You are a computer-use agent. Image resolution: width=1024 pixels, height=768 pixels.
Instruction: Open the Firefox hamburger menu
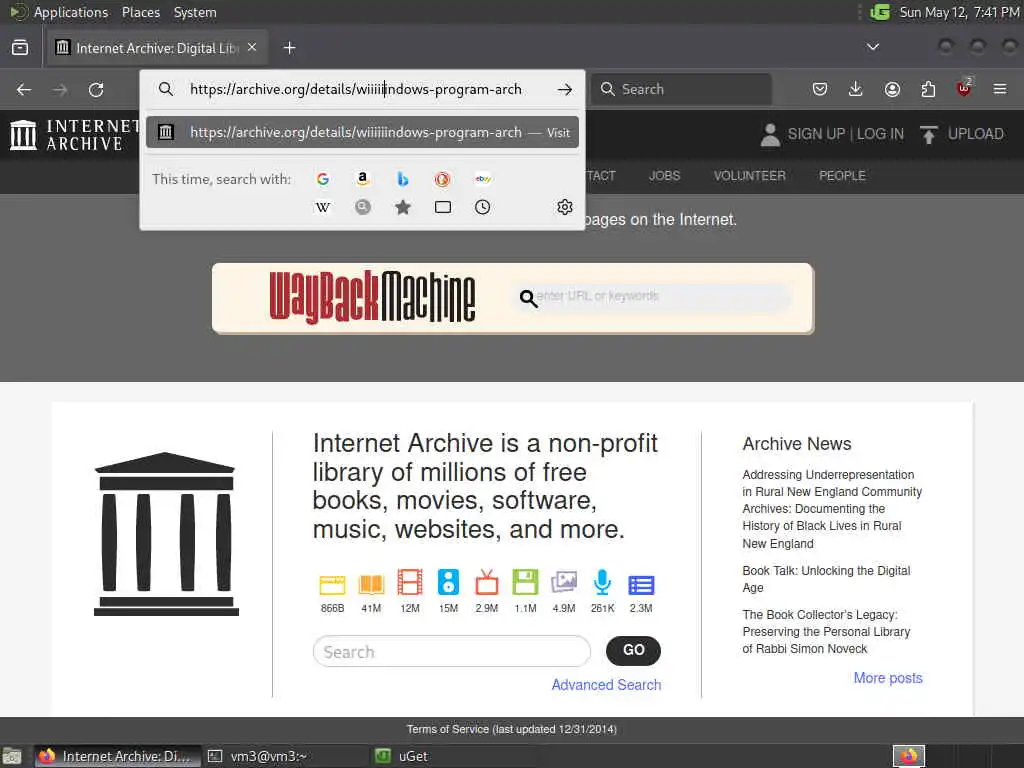pyautogui.click(x=1000, y=89)
